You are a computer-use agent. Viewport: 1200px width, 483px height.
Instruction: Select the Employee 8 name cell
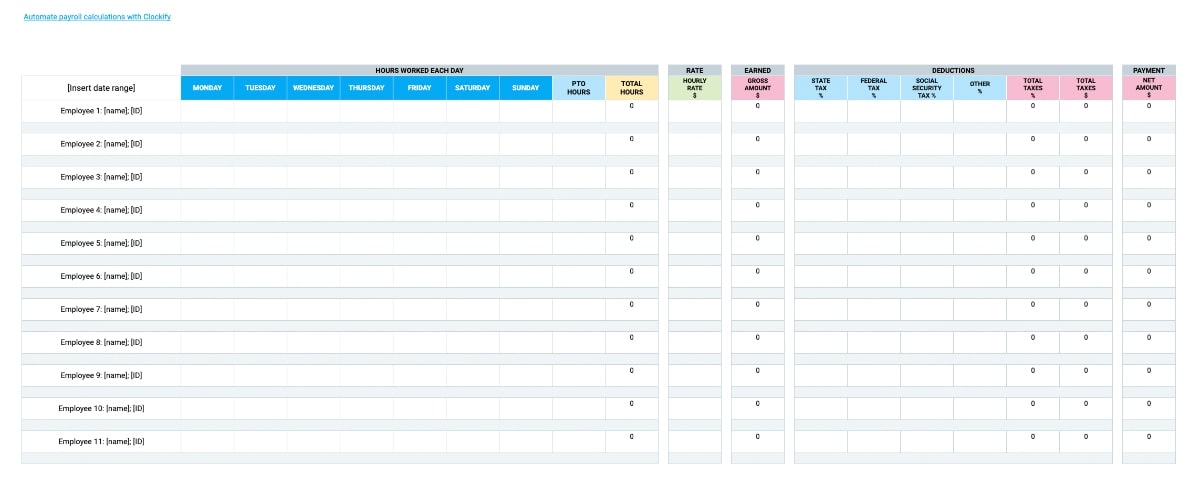pos(101,342)
